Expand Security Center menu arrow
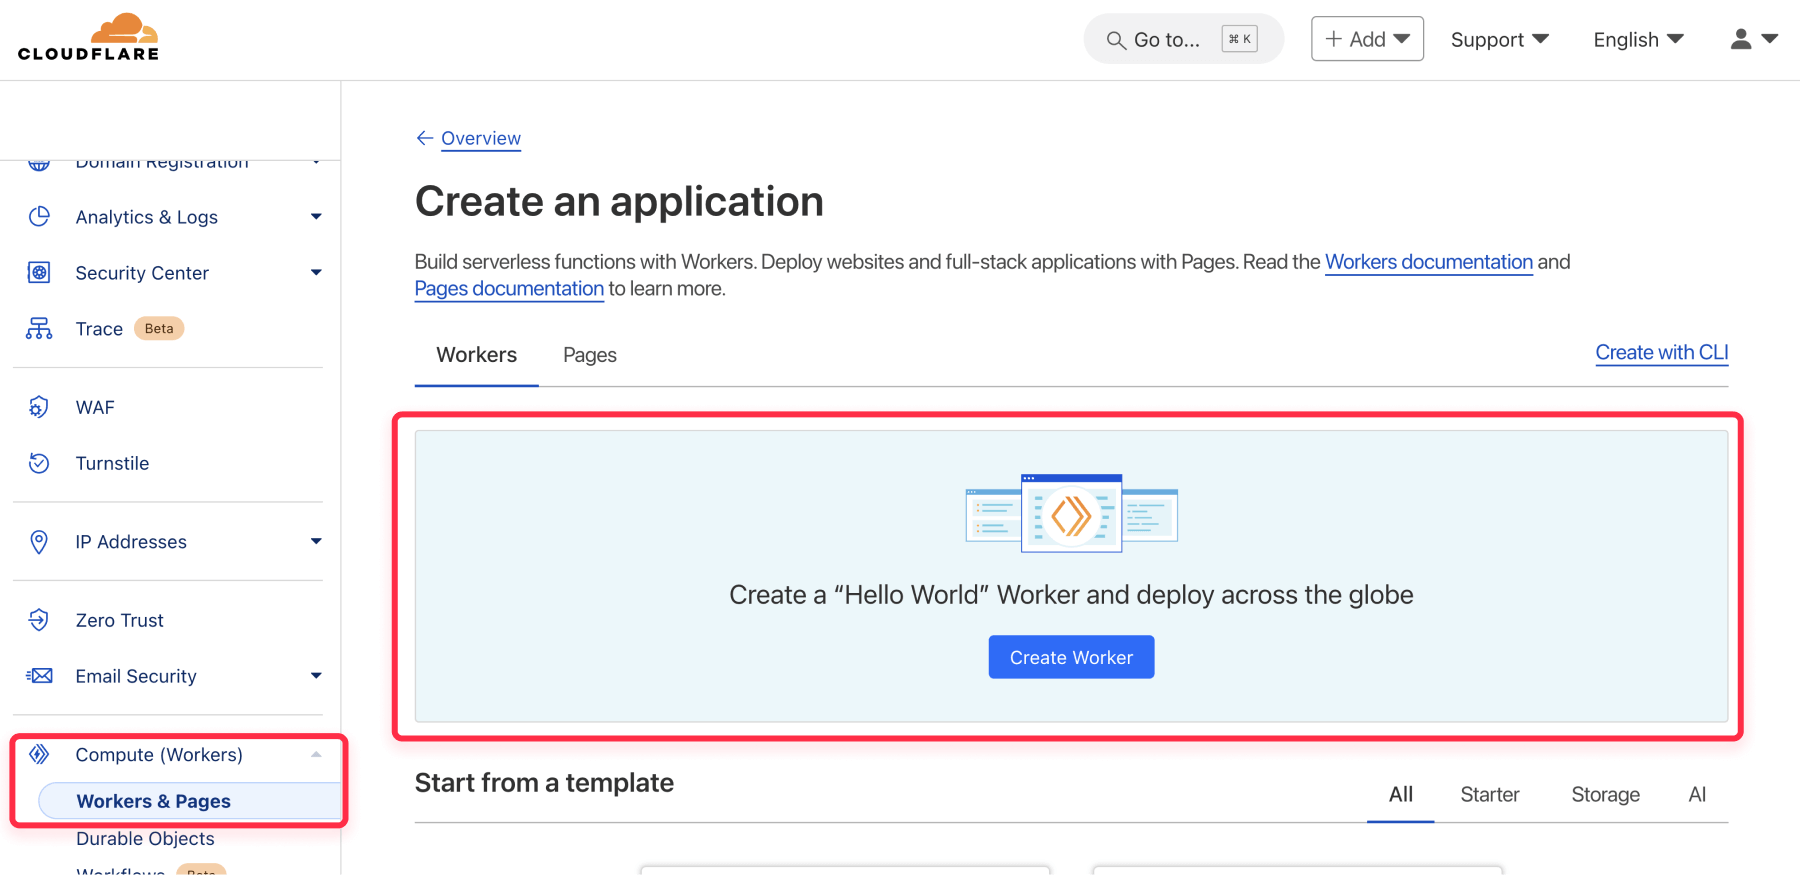 (x=316, y=273)
